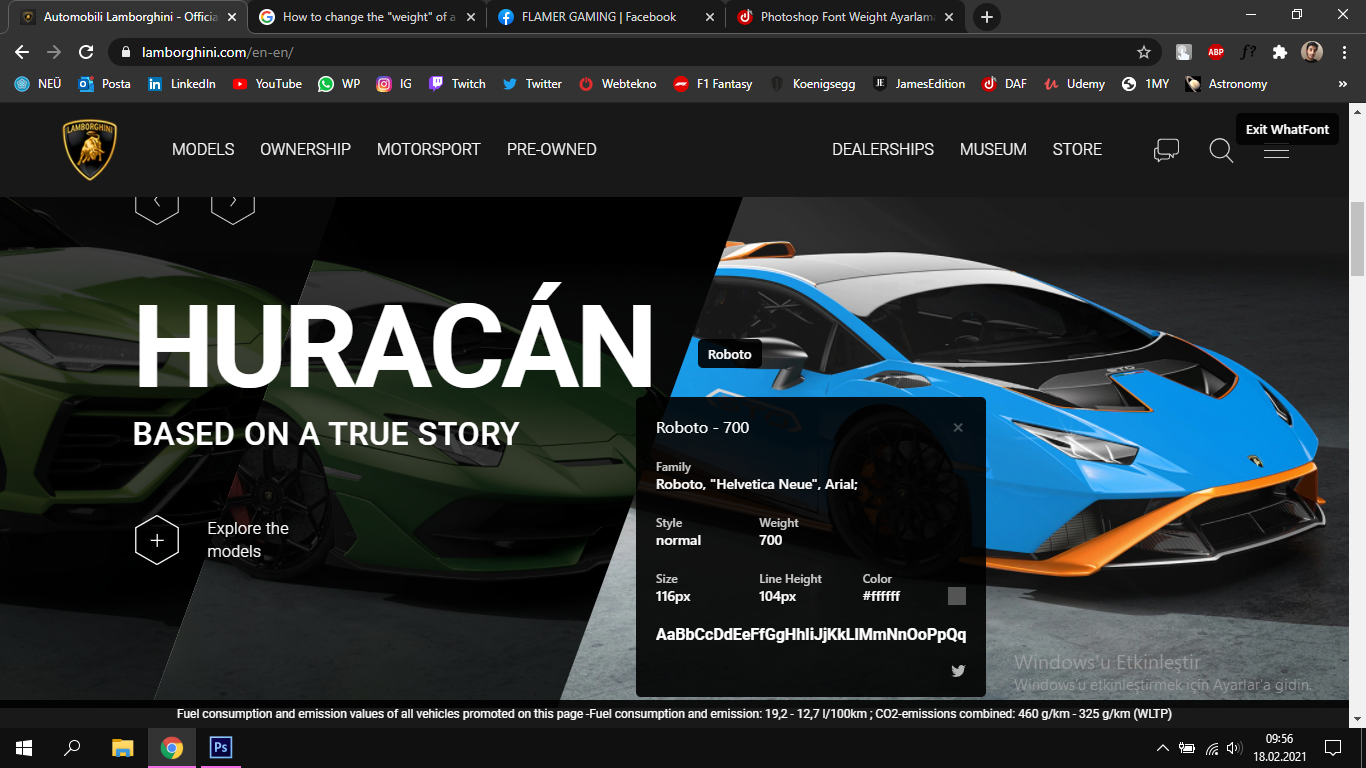Open Windows taskbar search

point(72,747)
